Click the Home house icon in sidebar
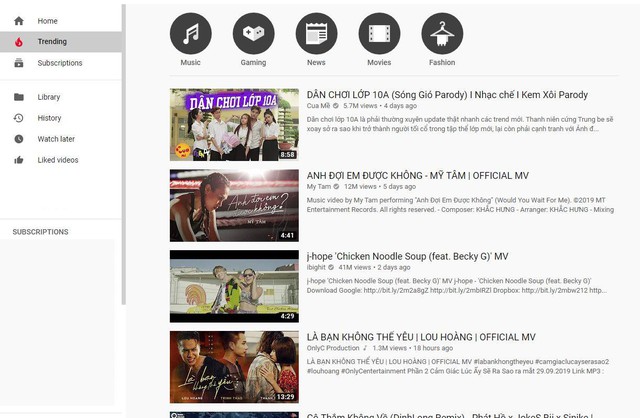 pyautogui.click(x=19, y=21)
